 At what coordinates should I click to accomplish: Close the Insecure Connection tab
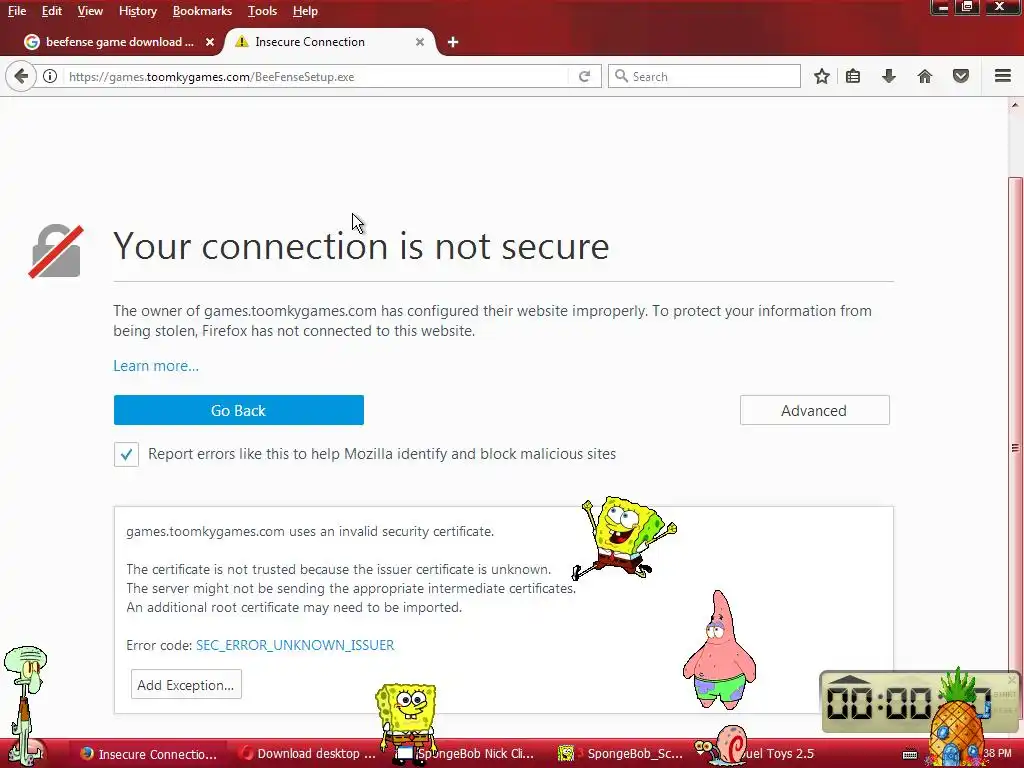420,42
